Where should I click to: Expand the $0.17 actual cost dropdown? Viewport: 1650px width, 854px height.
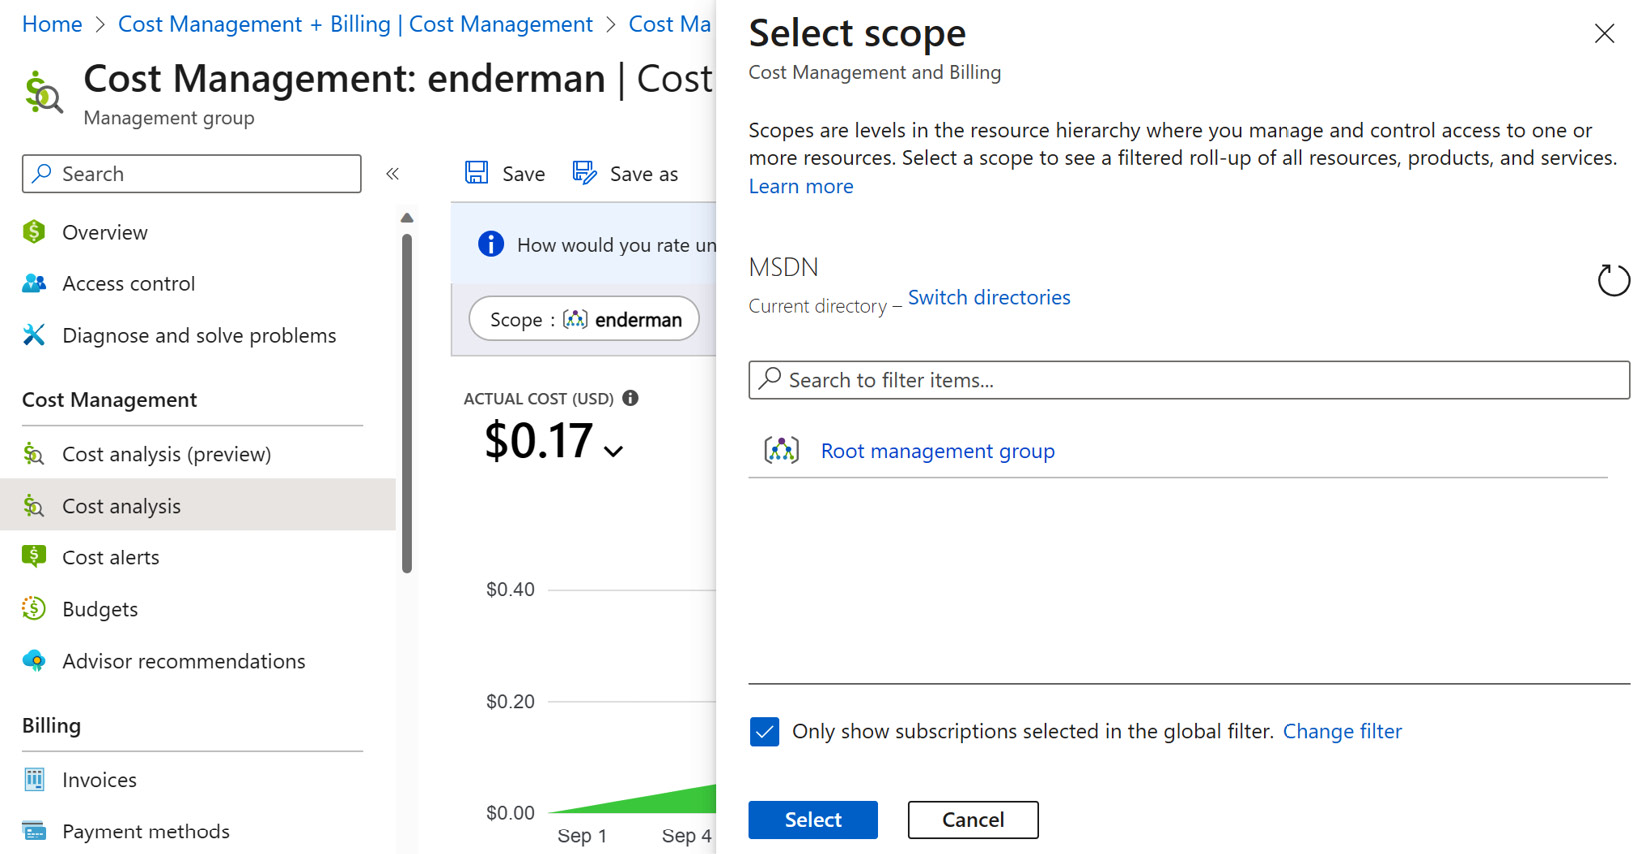(613, 452)
